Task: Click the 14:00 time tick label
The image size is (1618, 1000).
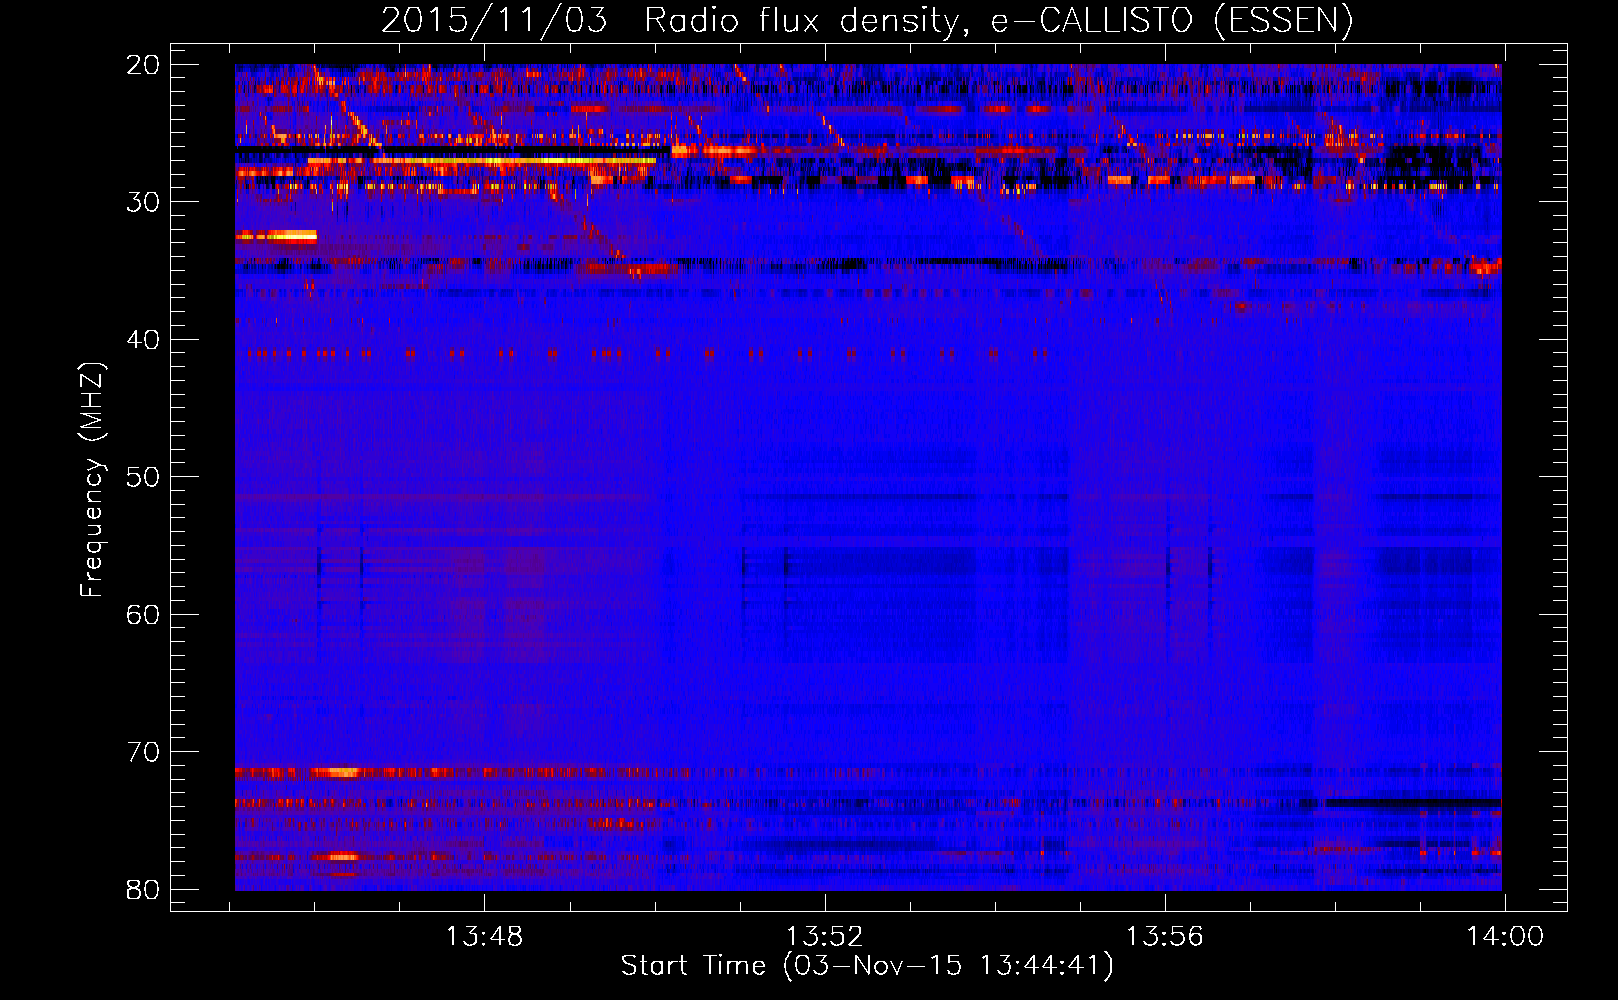Action: (x=1505, y=937)
